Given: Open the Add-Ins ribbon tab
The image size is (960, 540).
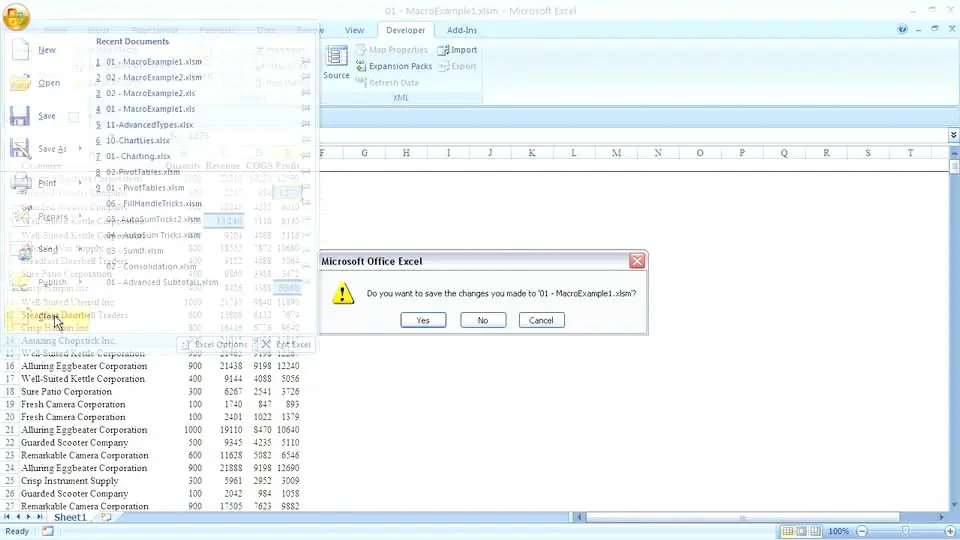Looking at the screenshot, I should (462, 30).
